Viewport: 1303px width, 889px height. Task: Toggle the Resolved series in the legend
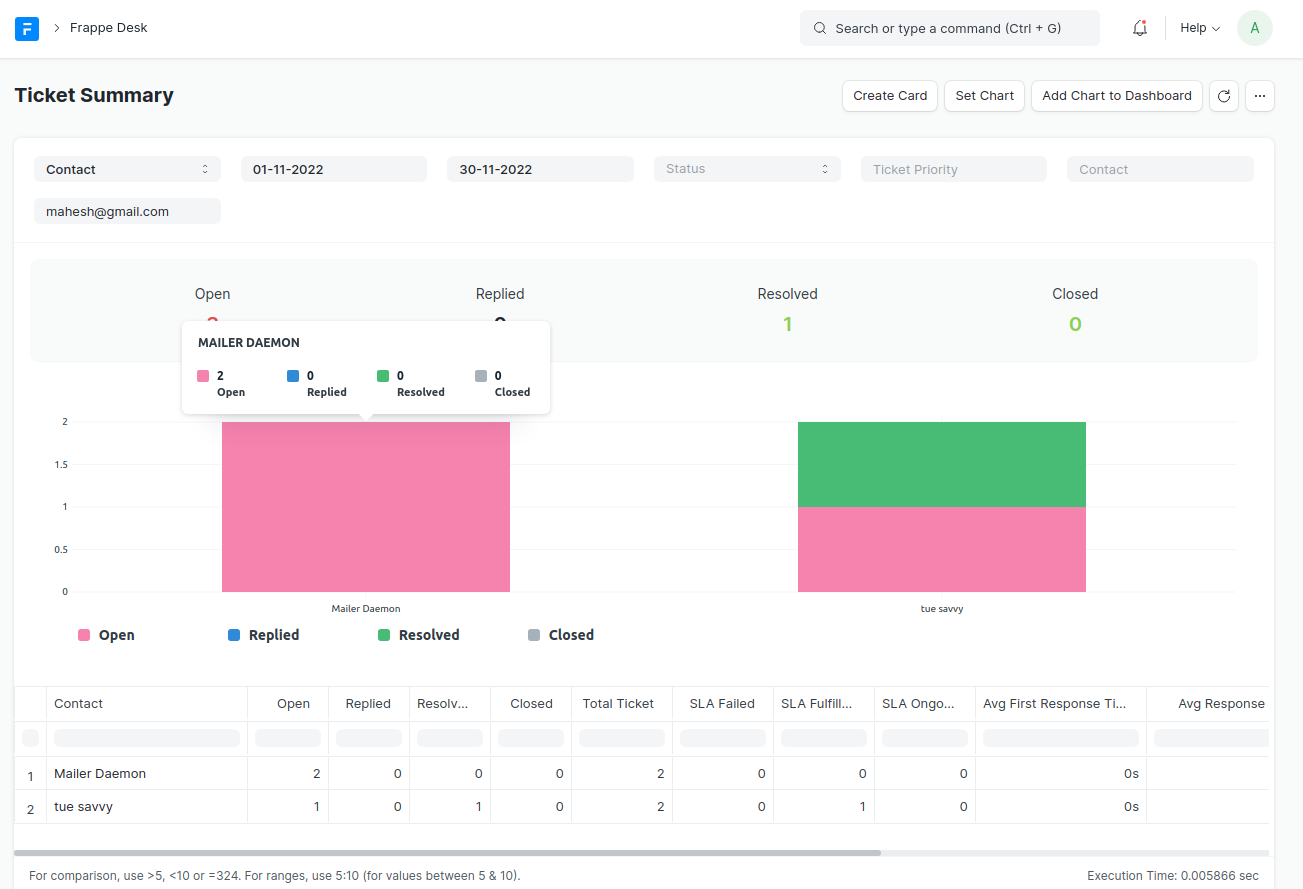pos(419,634)
